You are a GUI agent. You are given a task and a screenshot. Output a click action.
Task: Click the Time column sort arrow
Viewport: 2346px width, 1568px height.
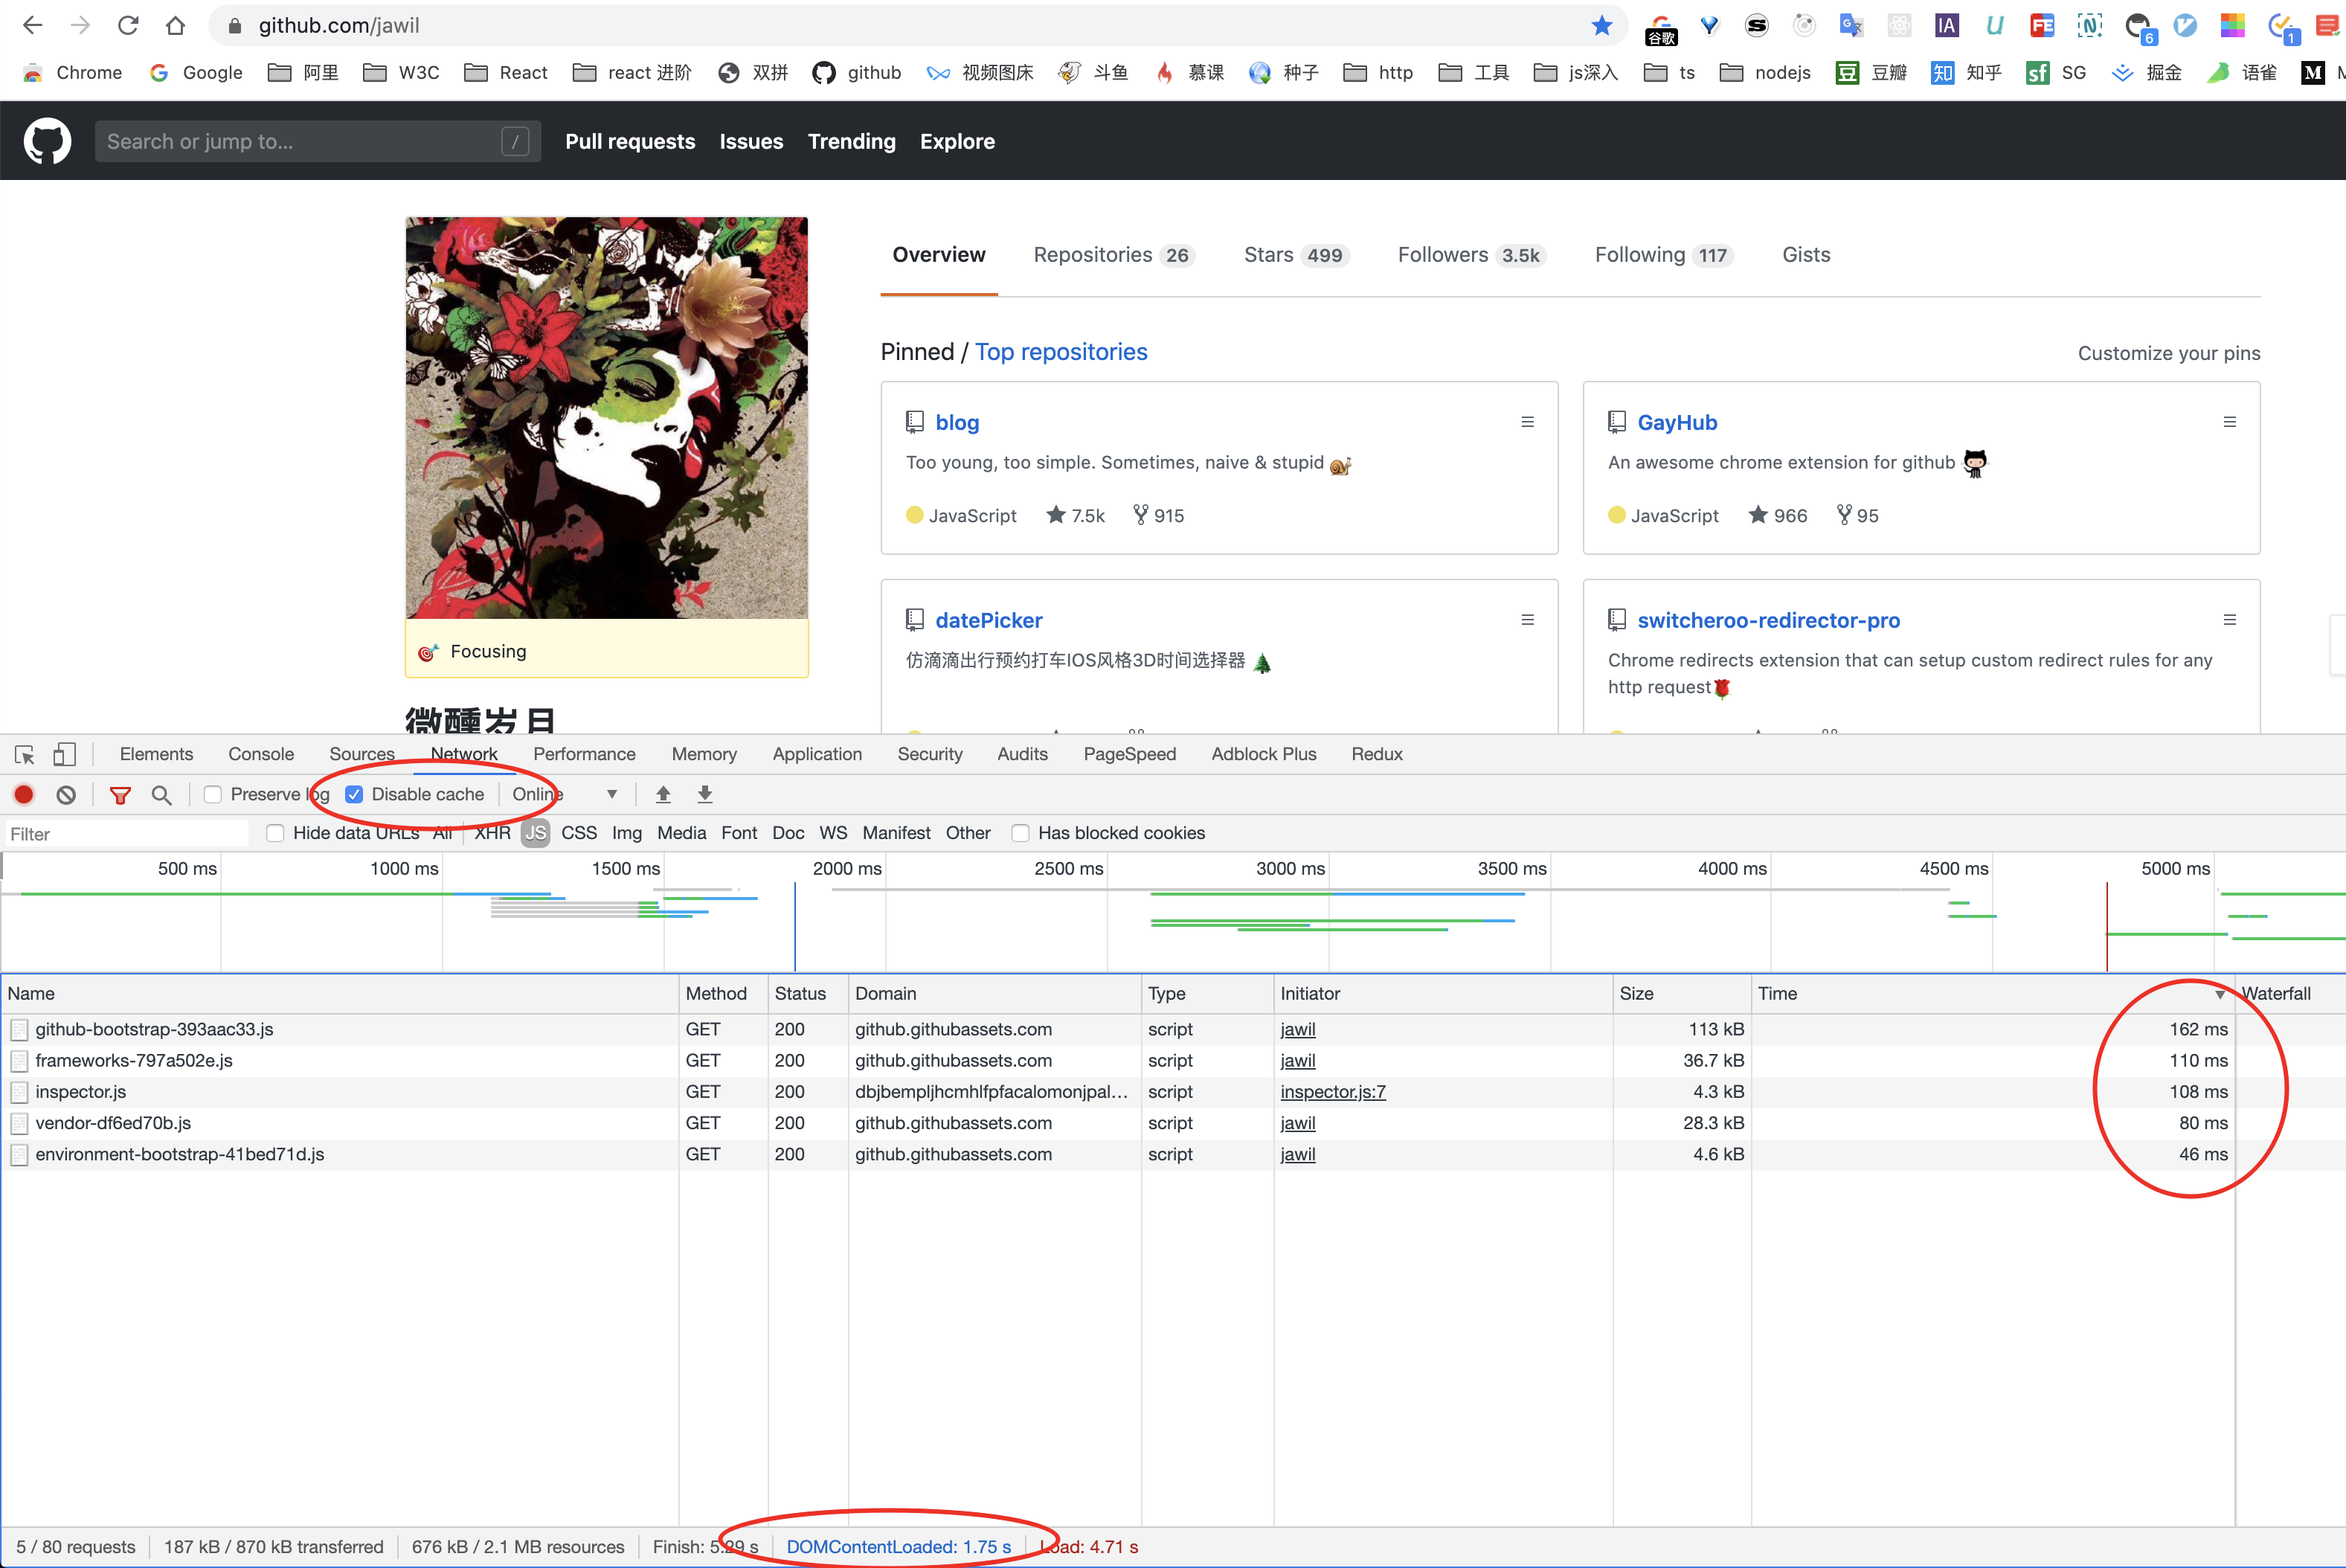click(x=2219, y=995)
